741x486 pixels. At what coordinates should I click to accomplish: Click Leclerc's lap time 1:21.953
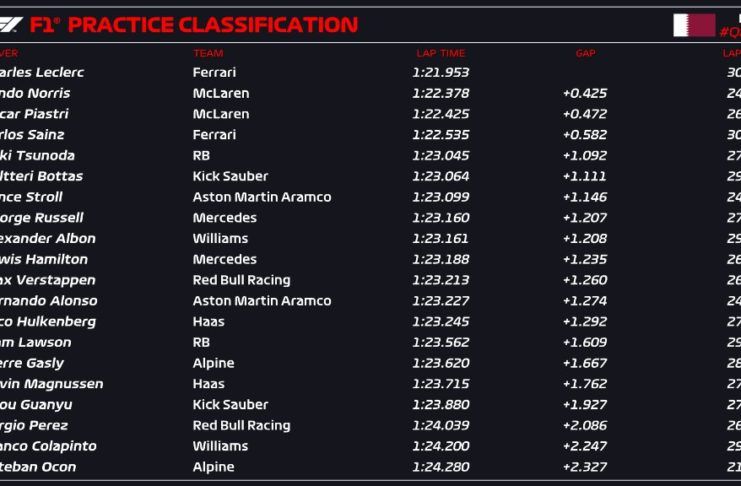coord(440,72)
